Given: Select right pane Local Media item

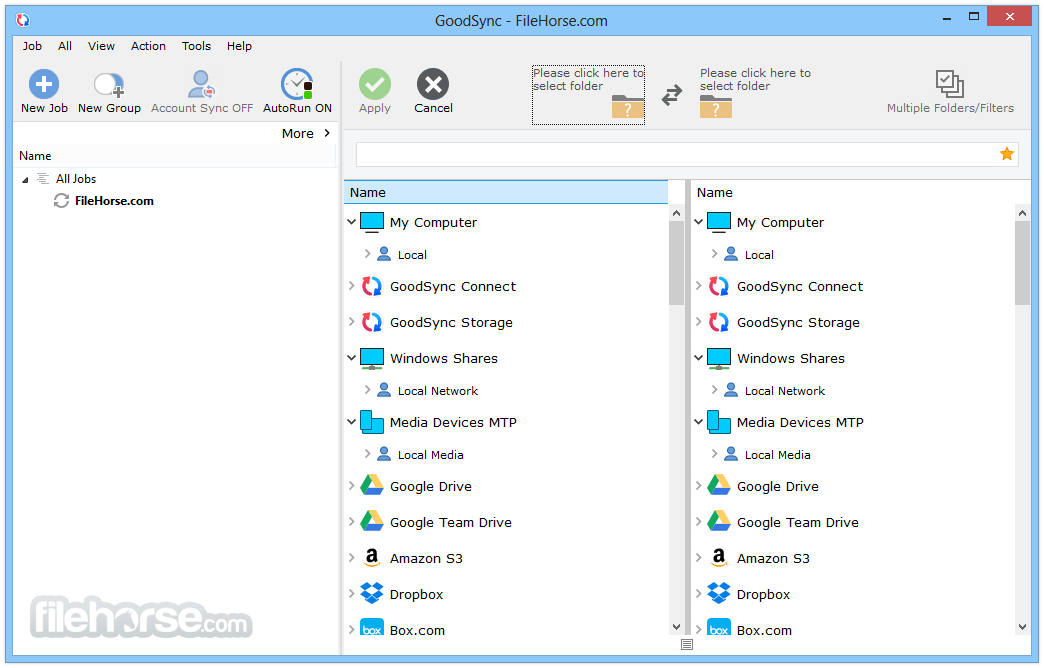Looking at the screenshot, I should click(777, 455).
